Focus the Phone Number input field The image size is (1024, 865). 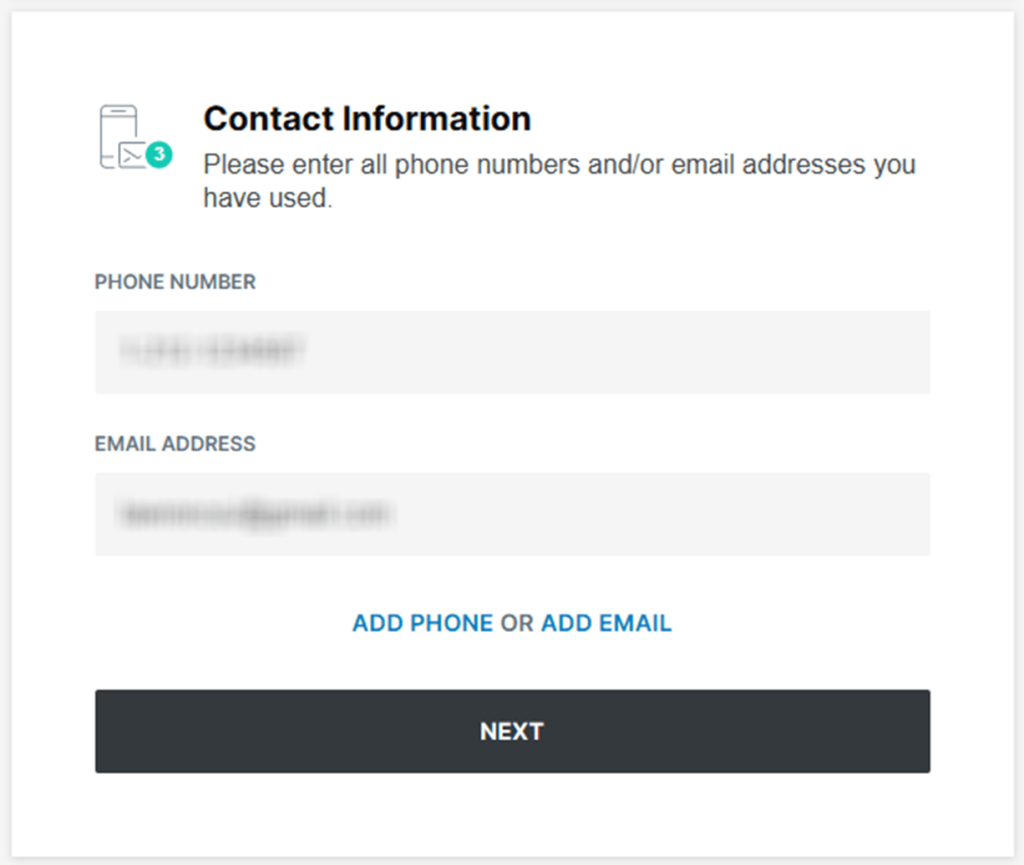tap(512, 352)
